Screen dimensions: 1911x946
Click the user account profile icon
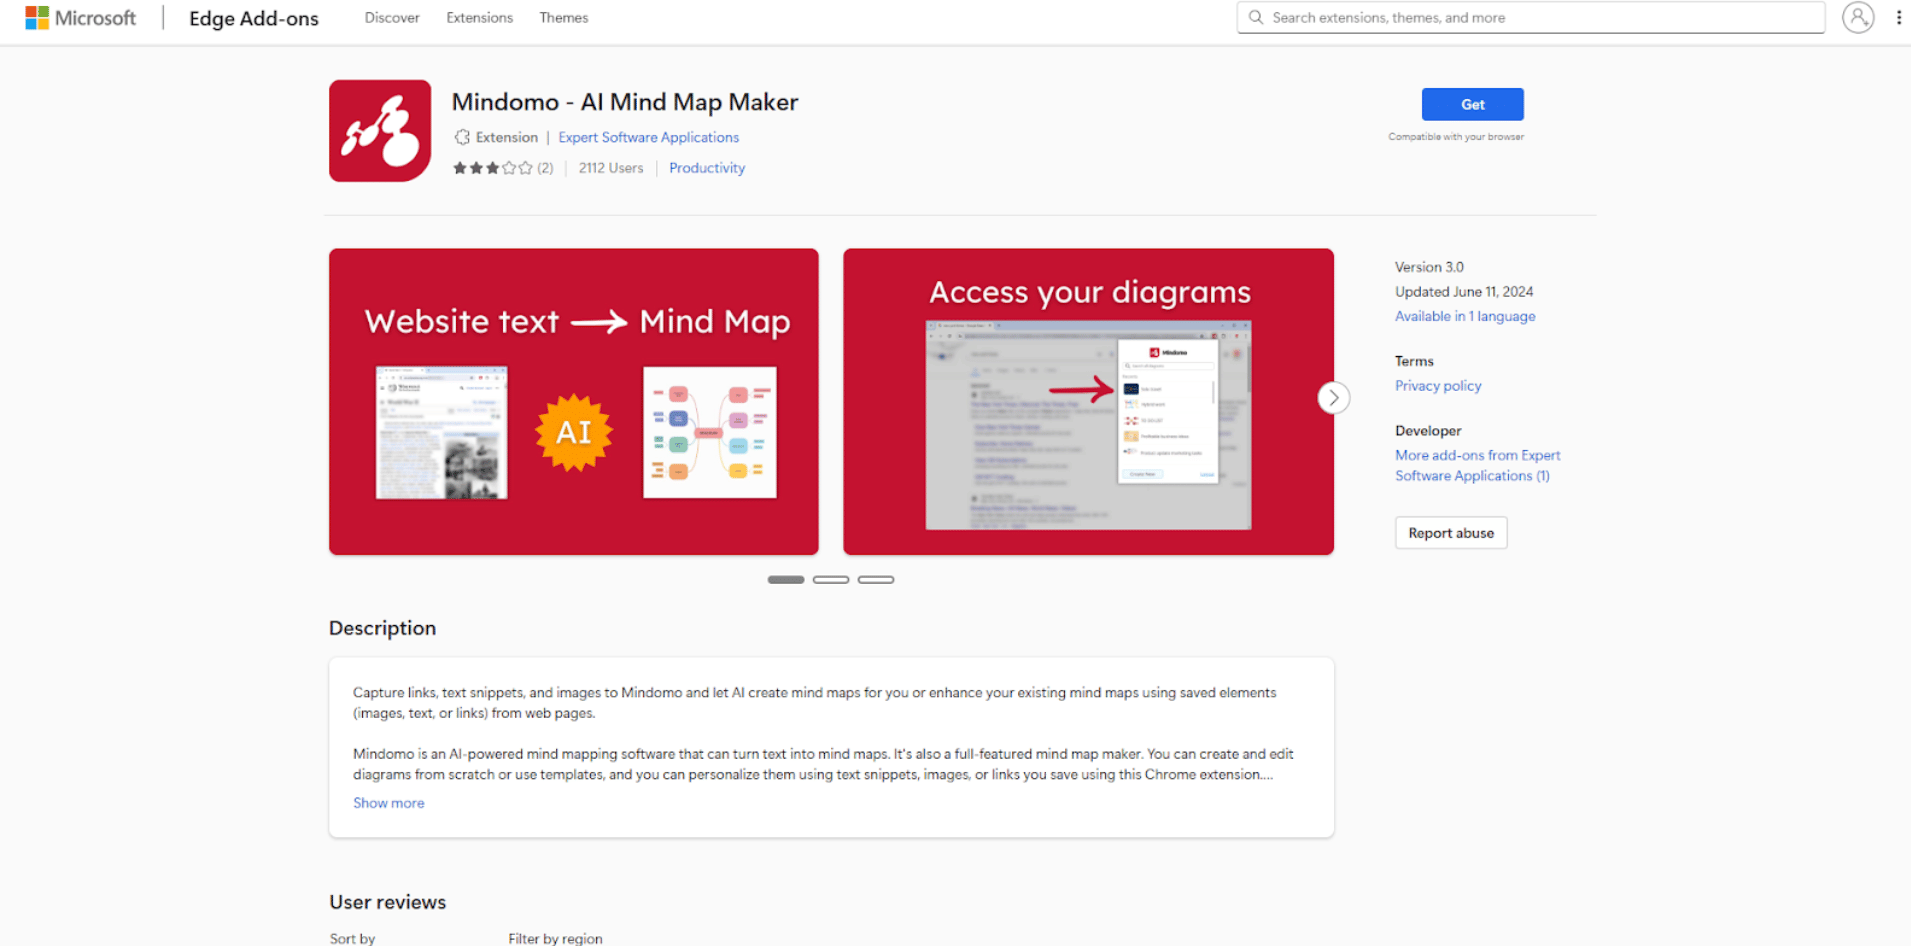pyautogui.click(x=1858, y=17)
